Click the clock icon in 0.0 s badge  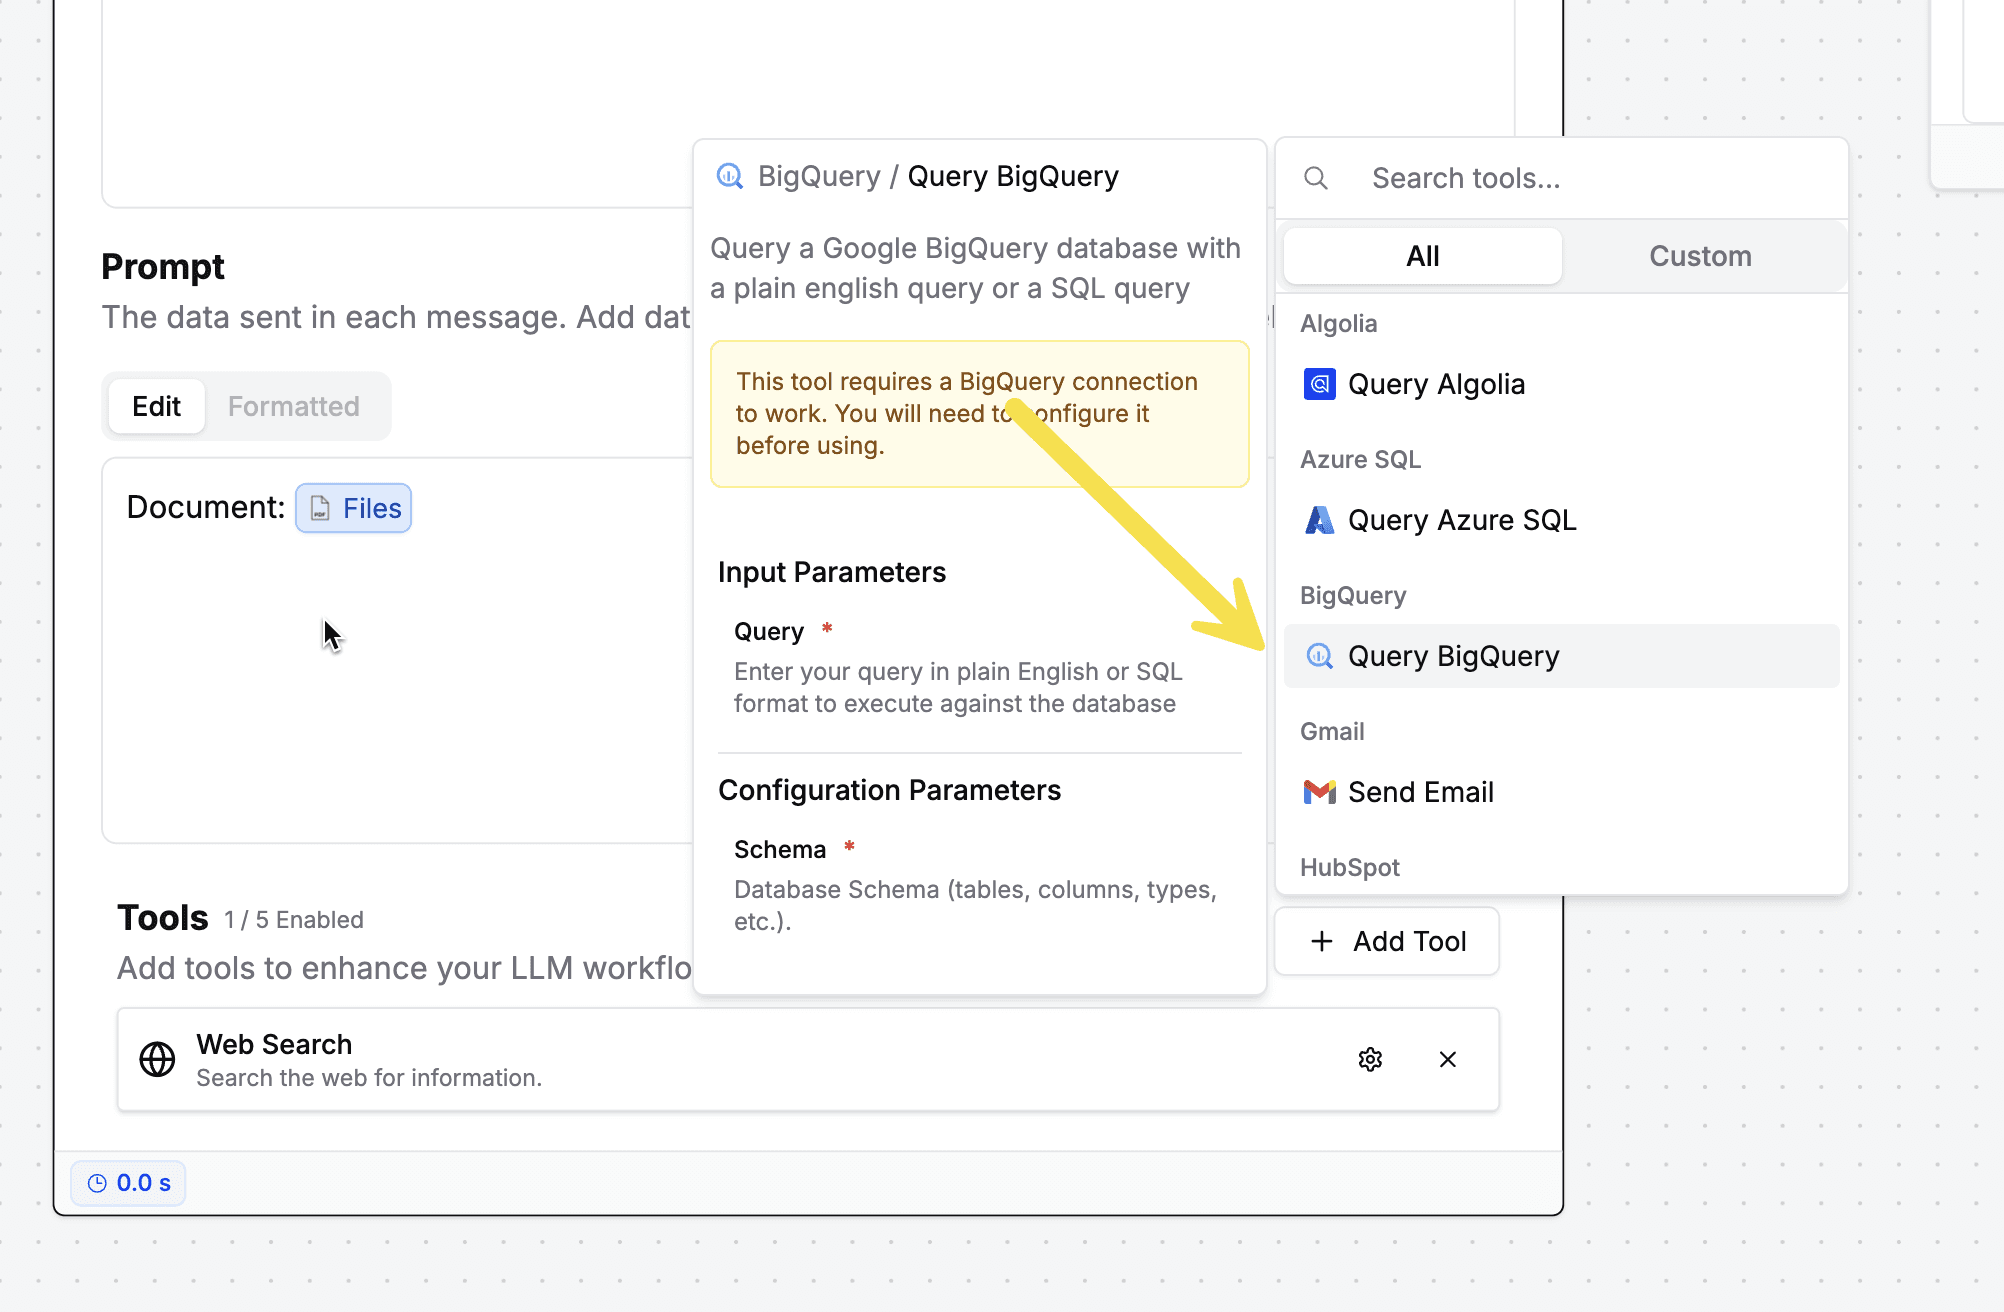pyautogui.click(x=97, y=1183)
